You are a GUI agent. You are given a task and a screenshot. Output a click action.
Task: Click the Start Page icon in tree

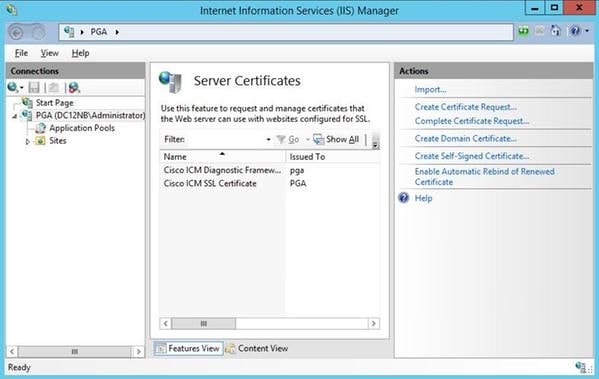point(27,102)
